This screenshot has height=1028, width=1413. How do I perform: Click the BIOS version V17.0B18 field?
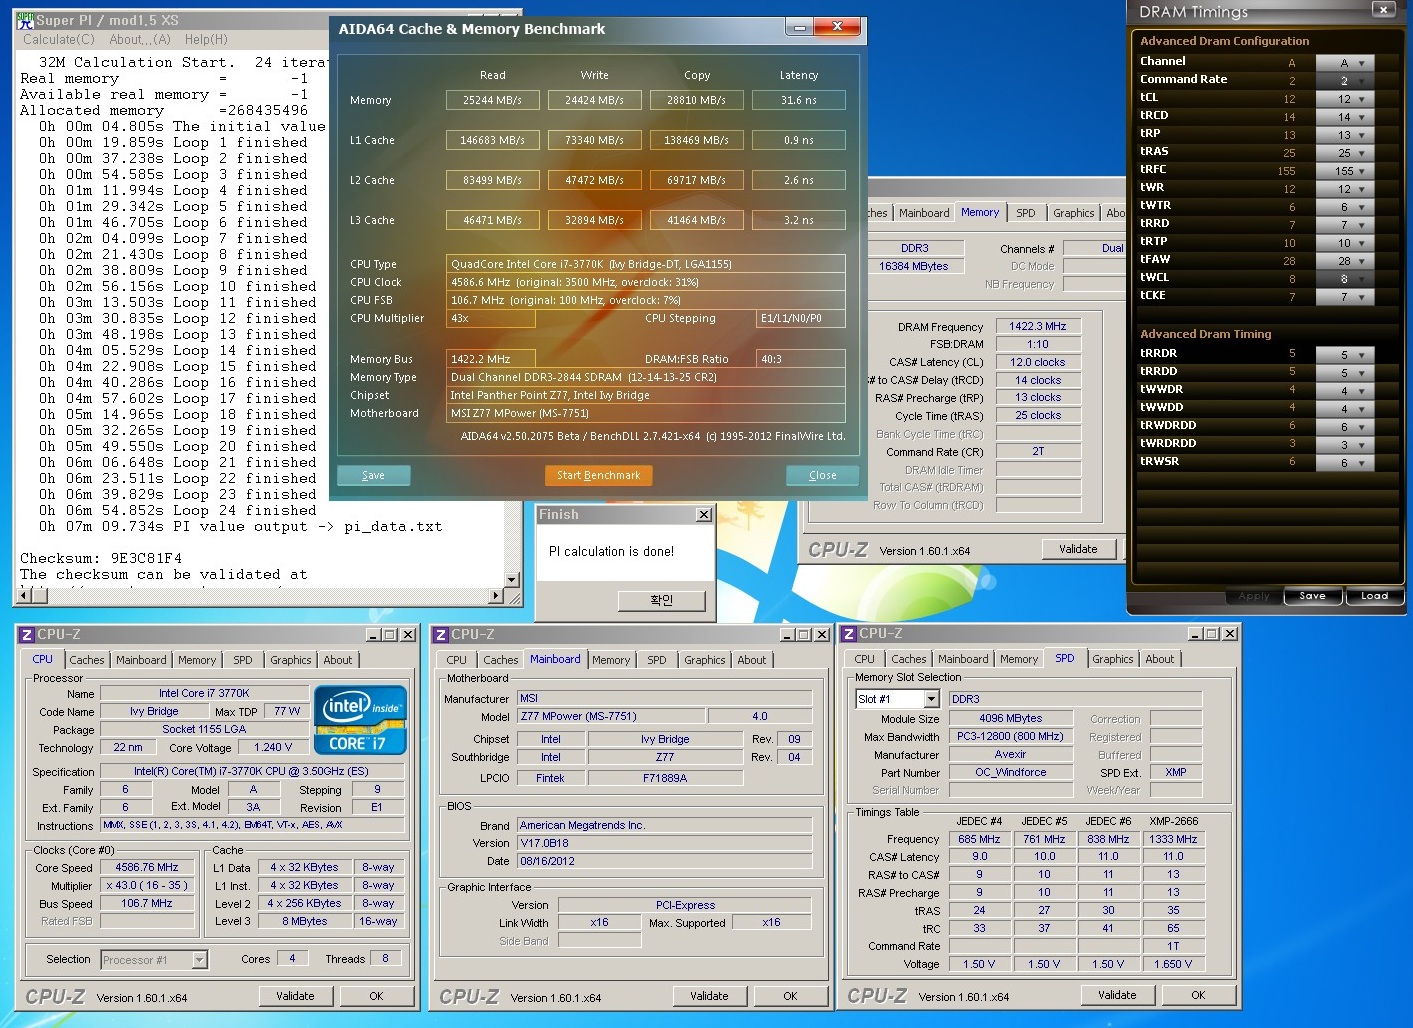(665, 843)
